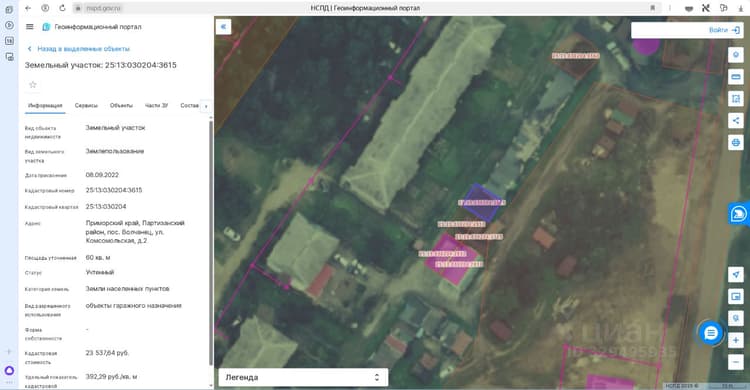Print the map with printer icon
The width and height of the screenshot is (750, 390).
736,143
